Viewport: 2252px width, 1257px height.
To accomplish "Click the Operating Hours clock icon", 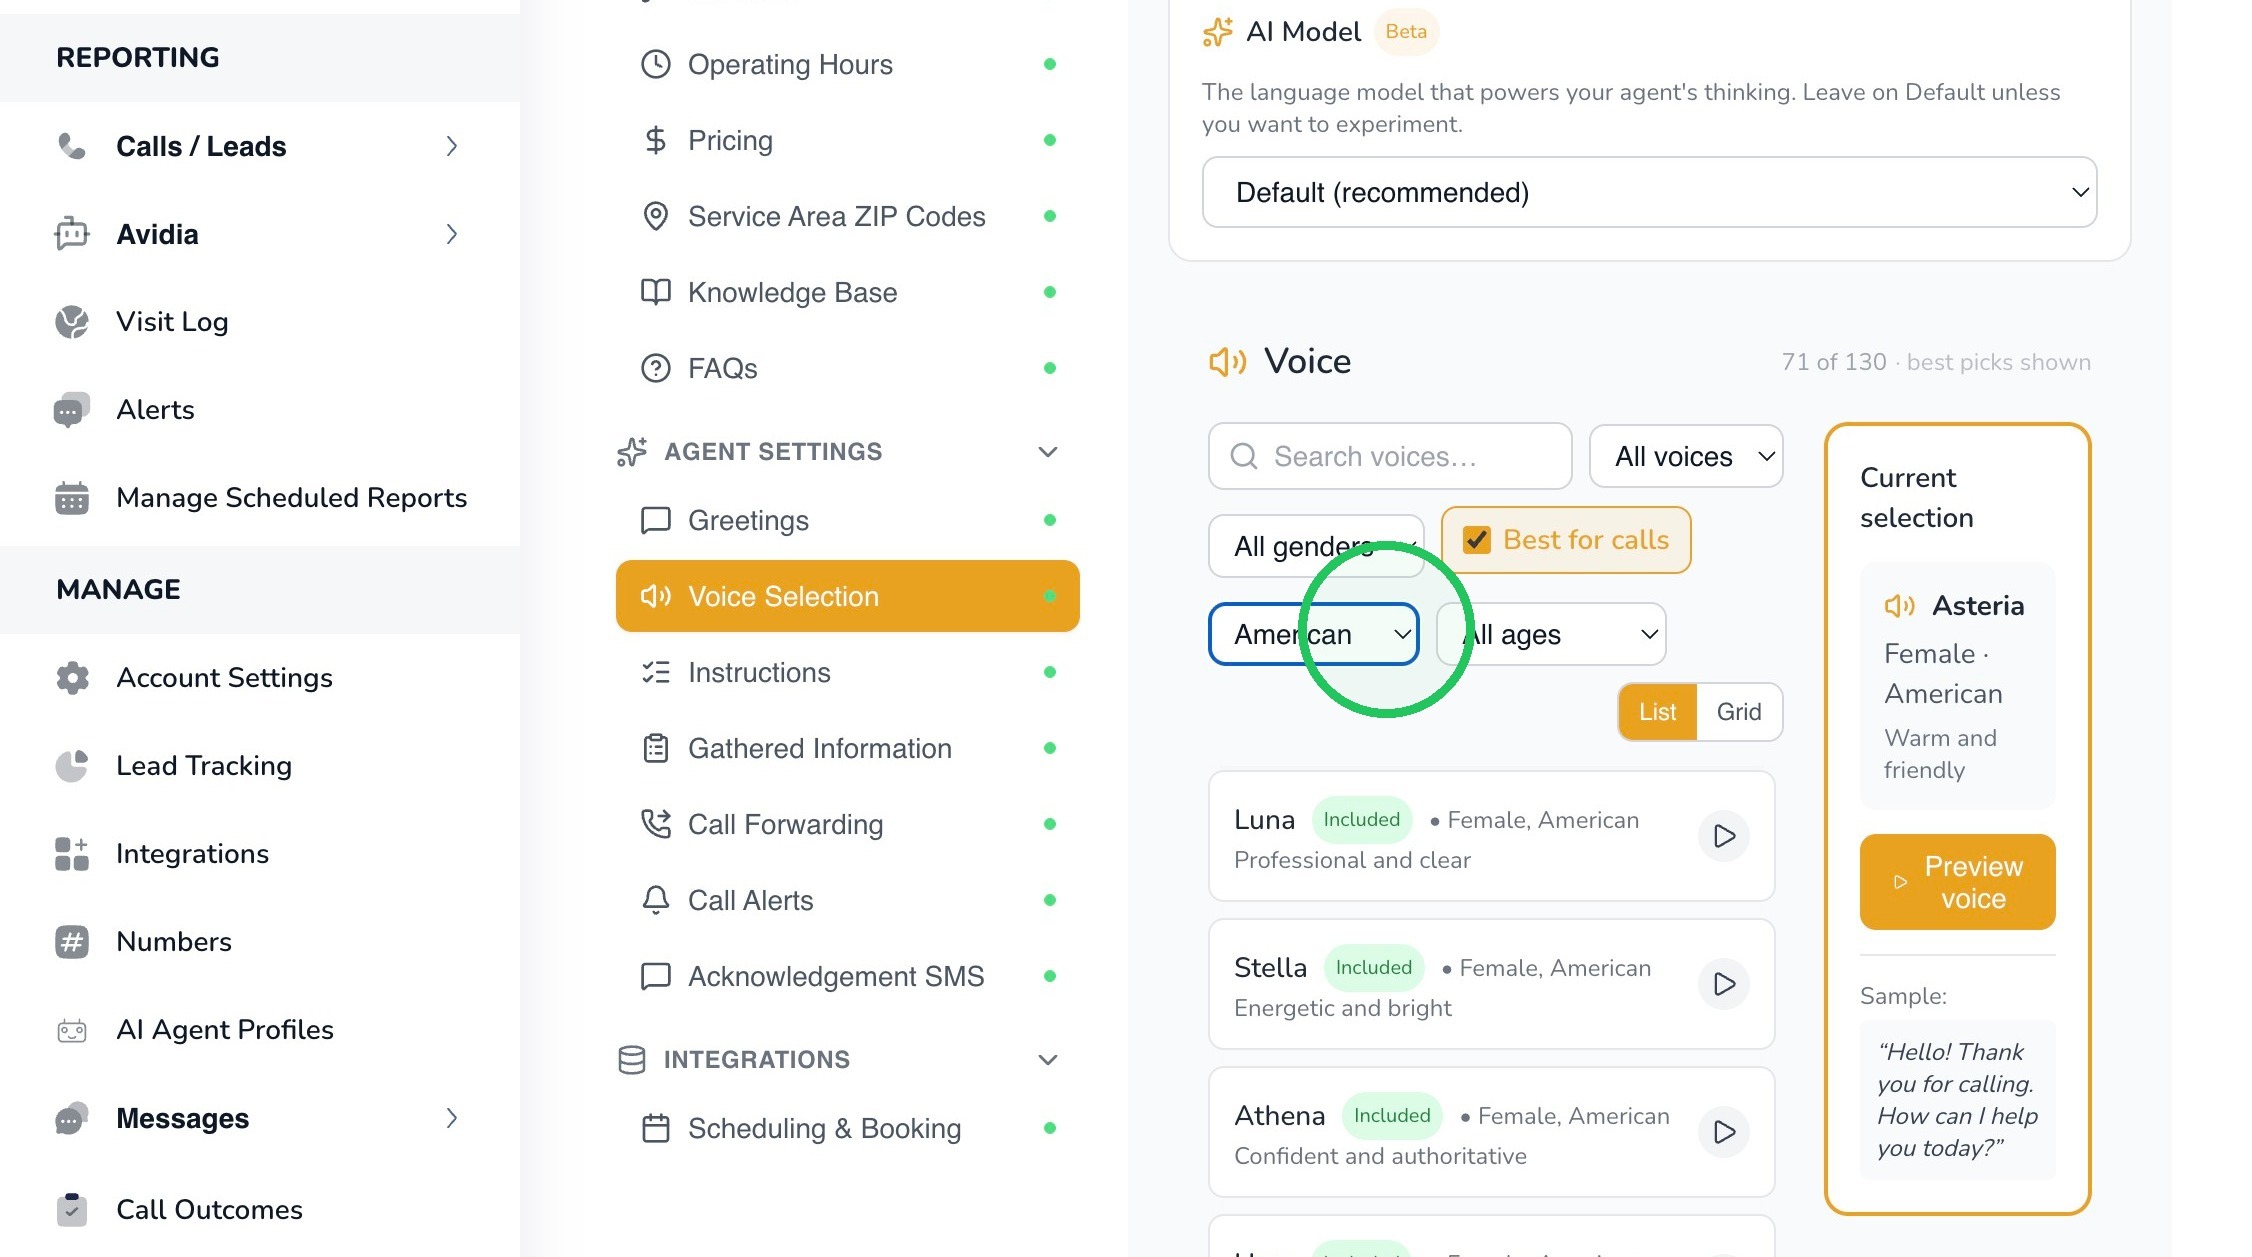I will coord(656,64).
